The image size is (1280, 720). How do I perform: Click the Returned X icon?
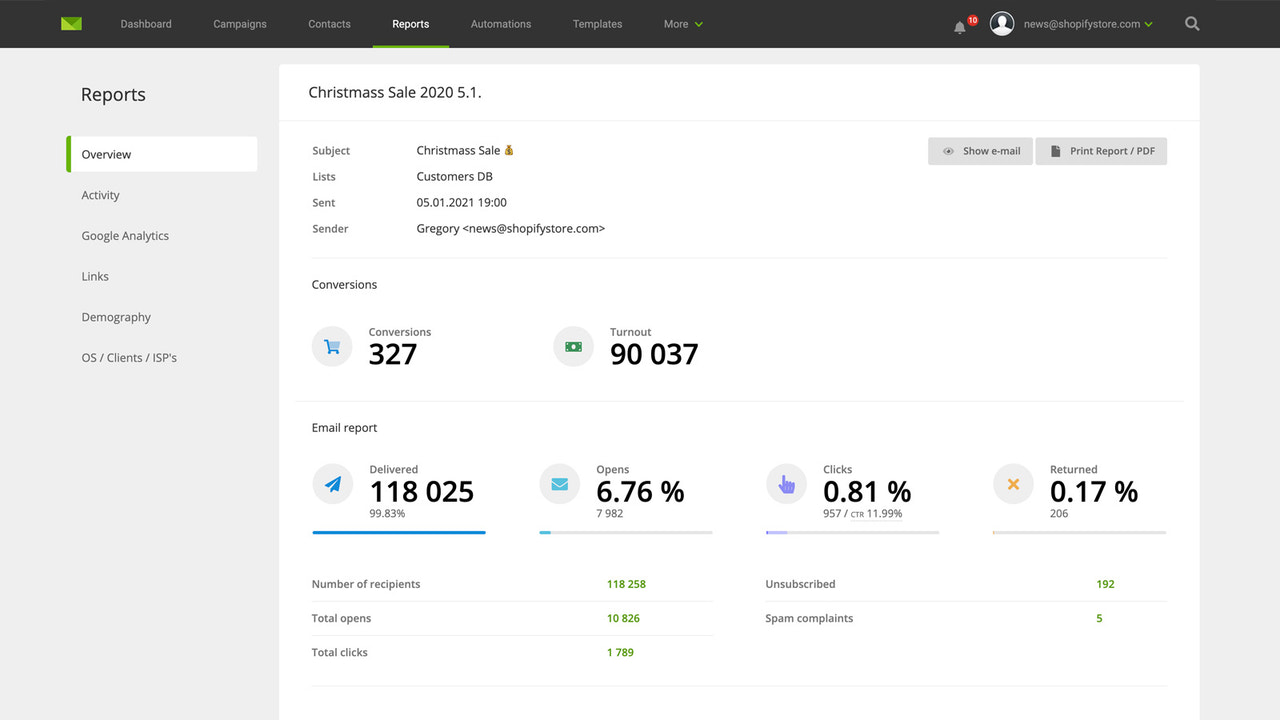point(1013,484)
